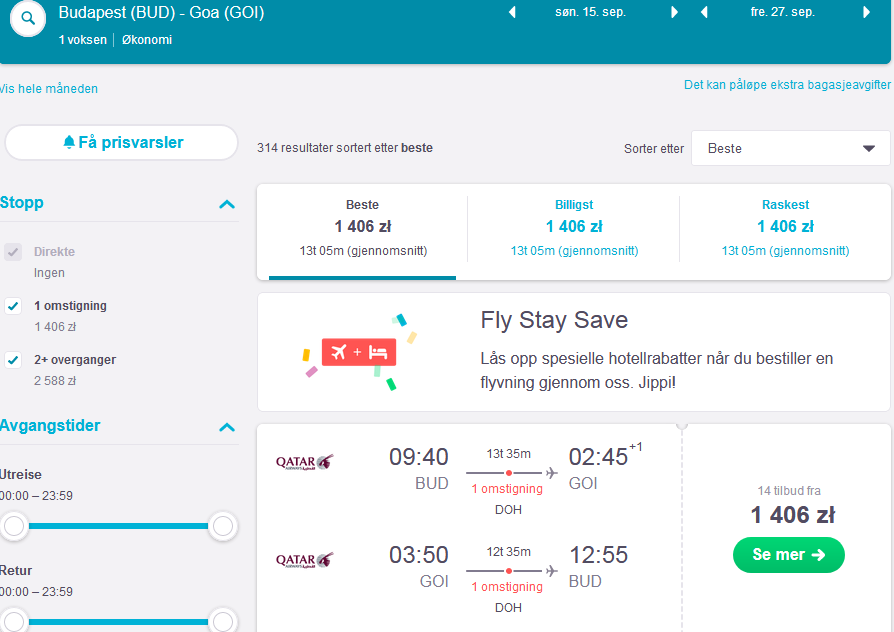The width and height of the screenshot is (894, 632).
Task: Select the Billigst tab
Action: [x=574, y=229]
